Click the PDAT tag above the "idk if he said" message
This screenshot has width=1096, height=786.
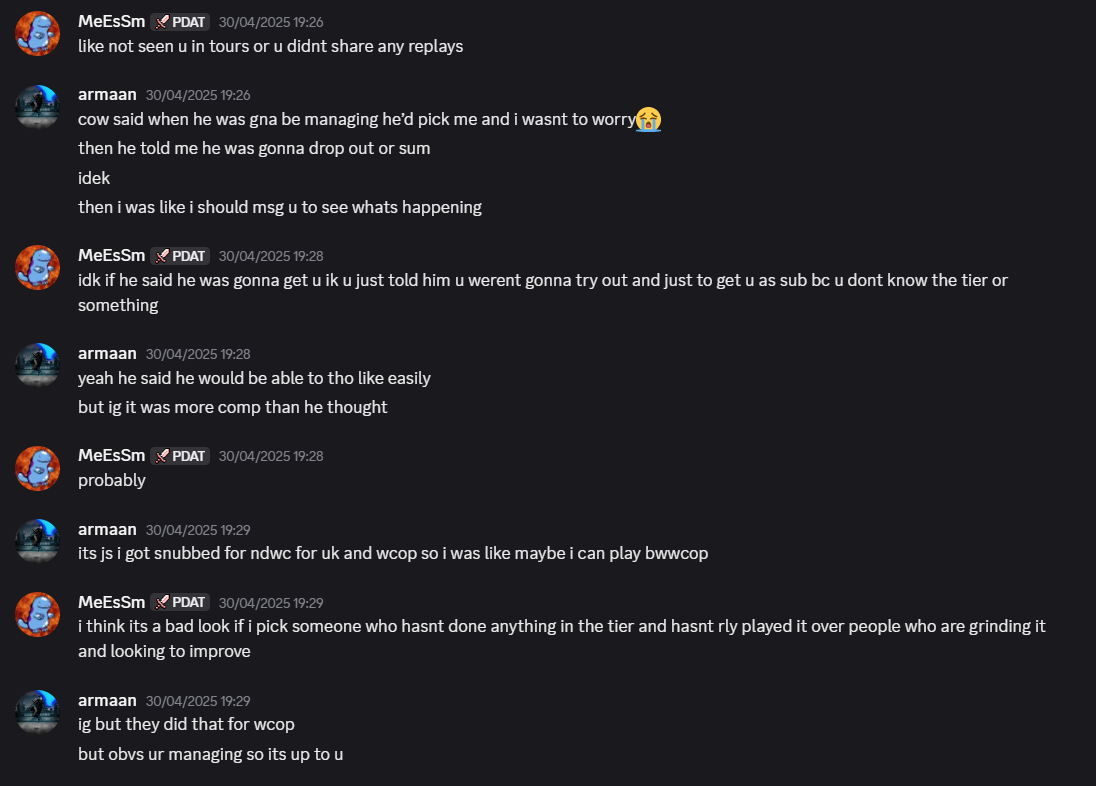[x=180, y=256]
